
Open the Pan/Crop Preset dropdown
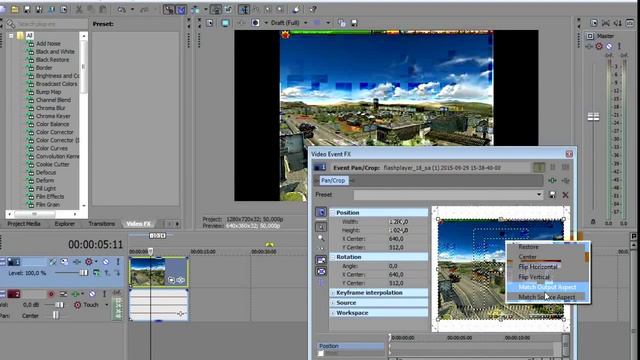[539, 195]
